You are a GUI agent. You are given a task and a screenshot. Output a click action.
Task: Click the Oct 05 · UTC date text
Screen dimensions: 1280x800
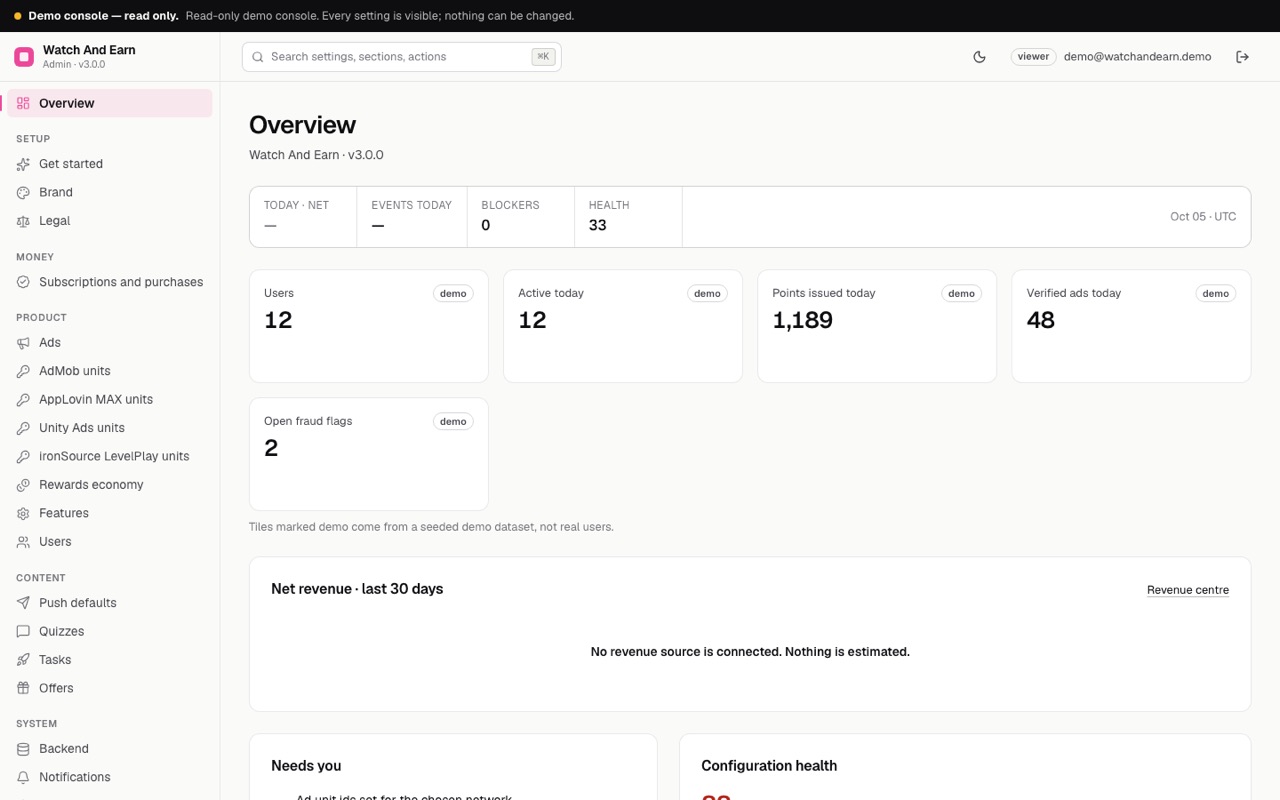[1203, 216]
